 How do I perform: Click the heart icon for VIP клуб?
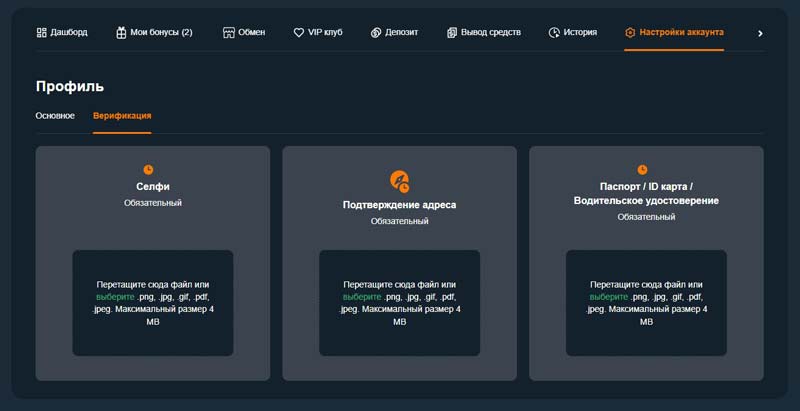point(299,33)
